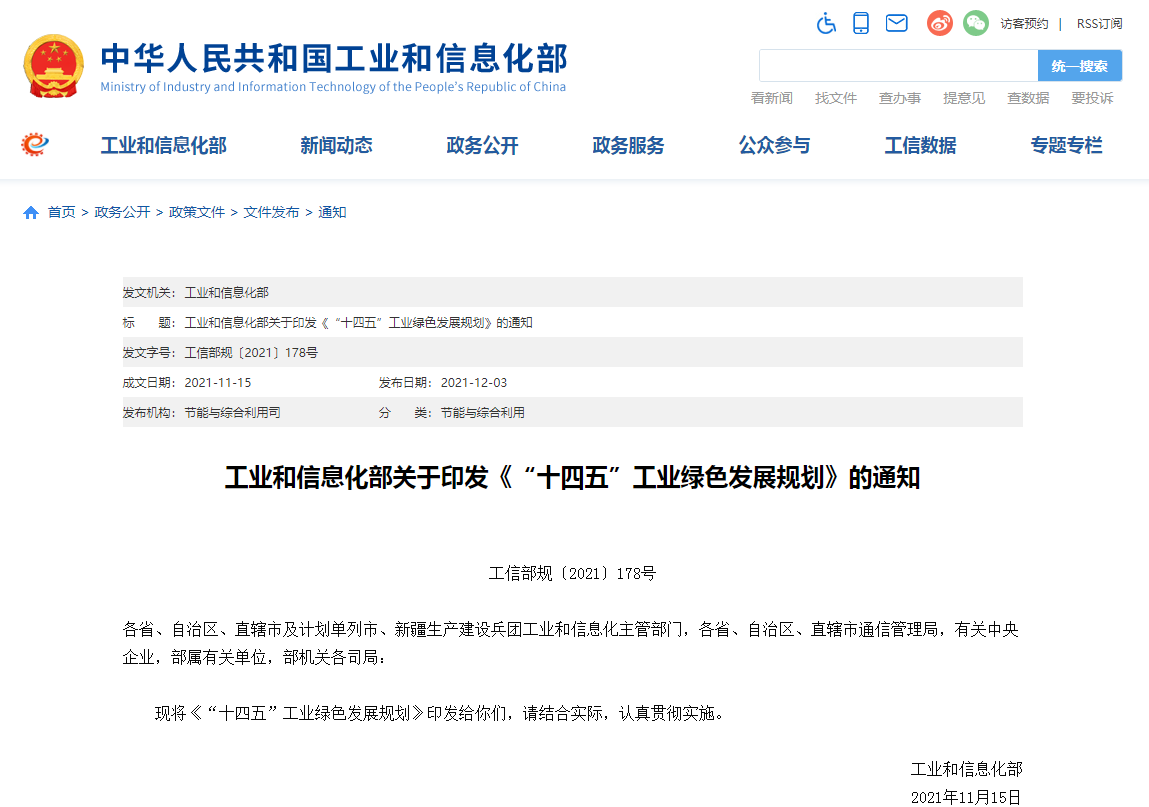
Task: Open the Weibo social icon
Action: (939, 23)
